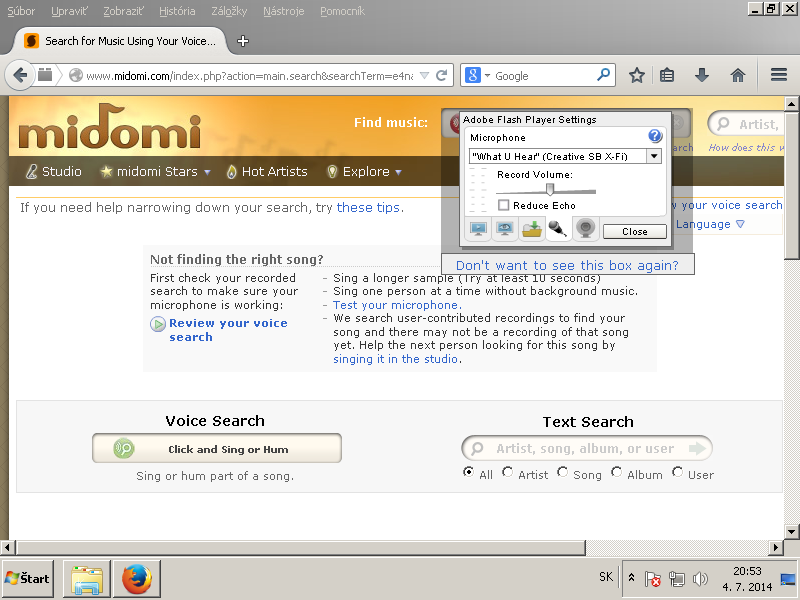Open the volume speaker tray icon
800x600 pixels.
[x=700, y=579]
